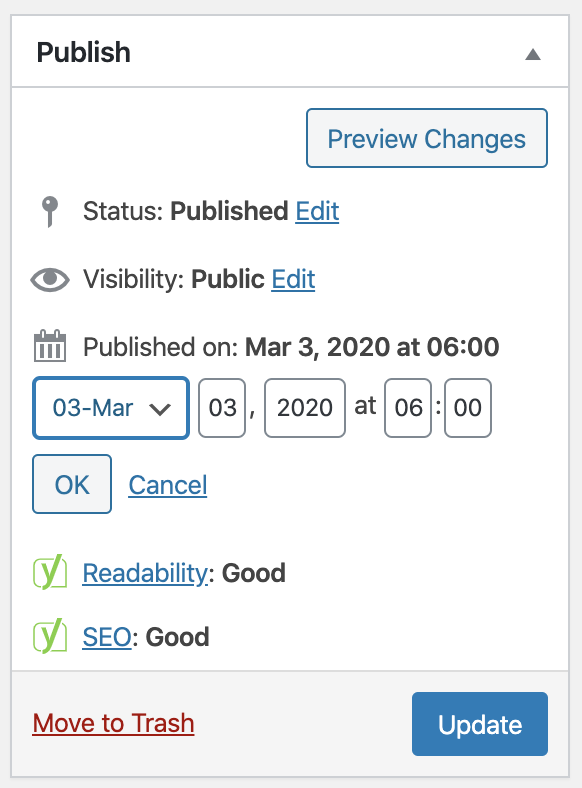Focus the hour field showing 06
The height and width of the screenshot is (788, 582).
408,408
